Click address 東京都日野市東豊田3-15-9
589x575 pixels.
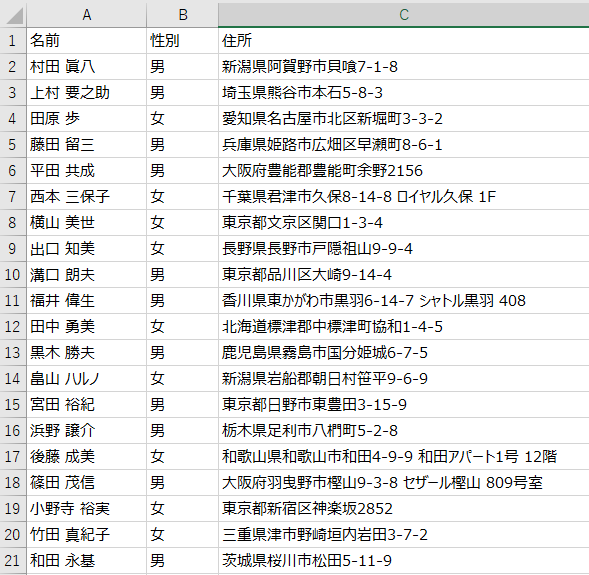[404, 404]
